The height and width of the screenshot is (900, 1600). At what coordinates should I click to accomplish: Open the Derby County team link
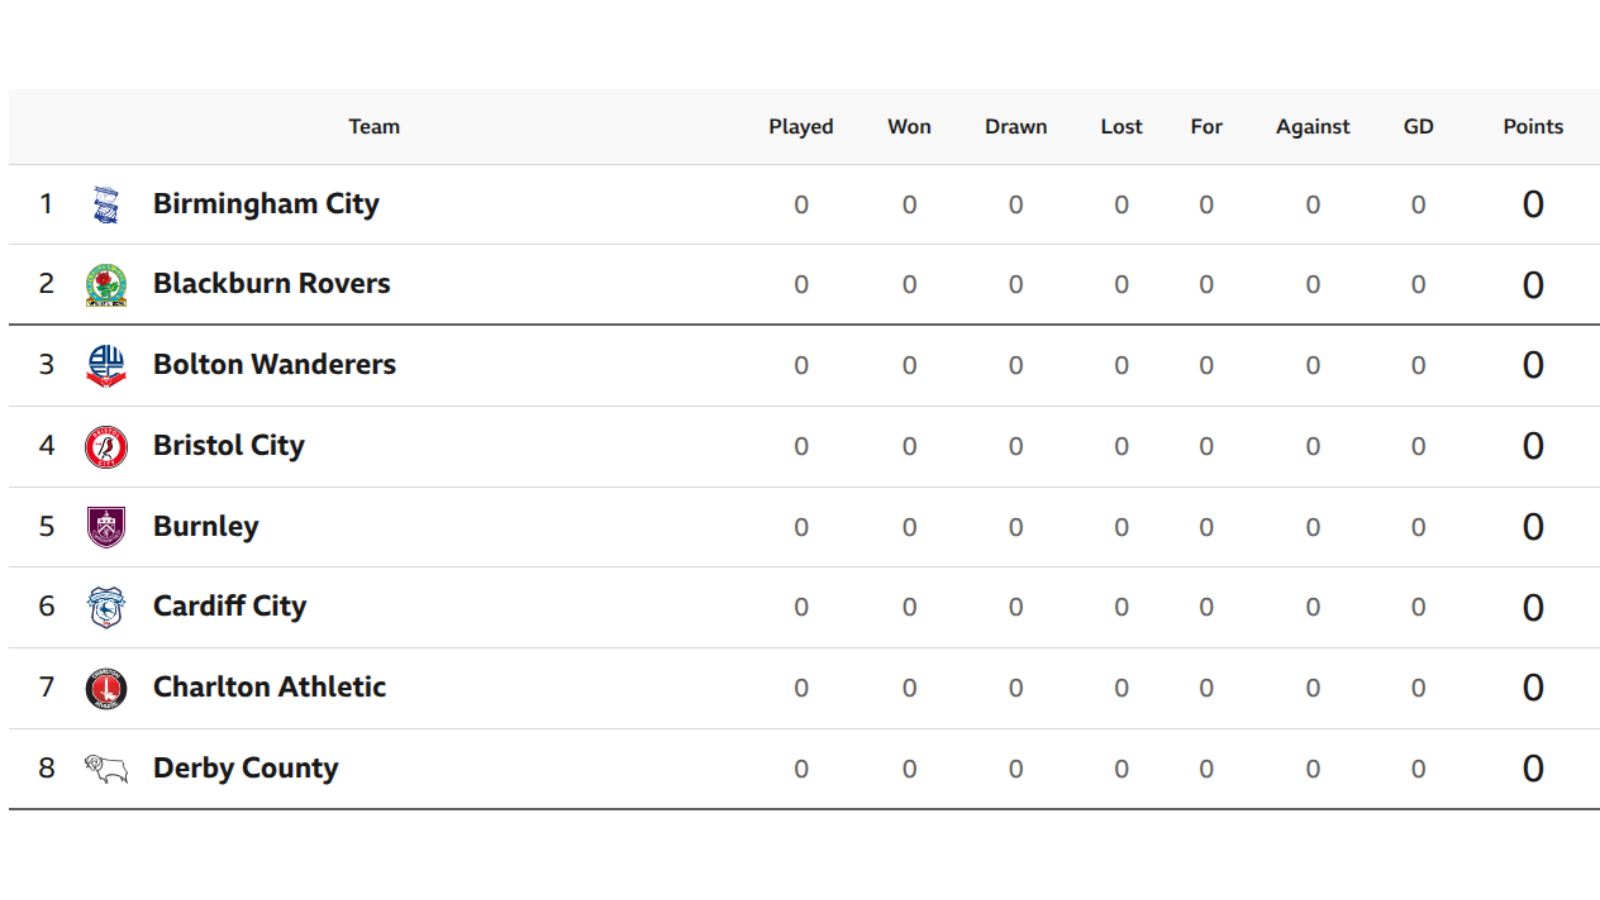(246, 768)
